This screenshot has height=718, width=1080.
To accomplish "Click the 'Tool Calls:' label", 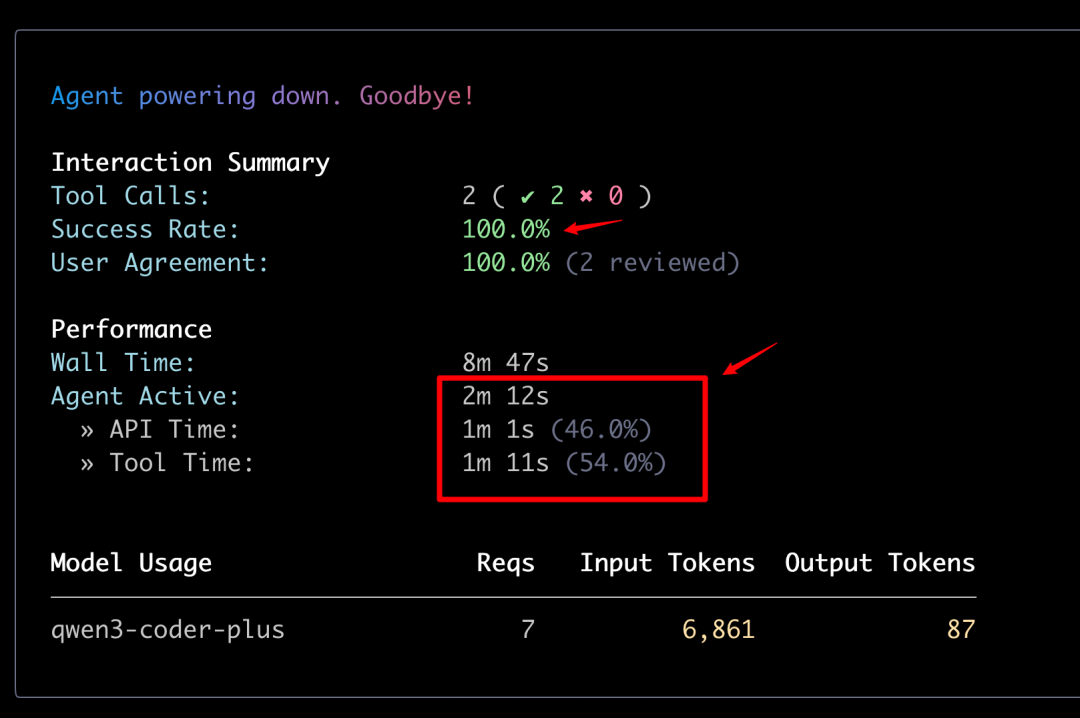I will tap(130, 196).
